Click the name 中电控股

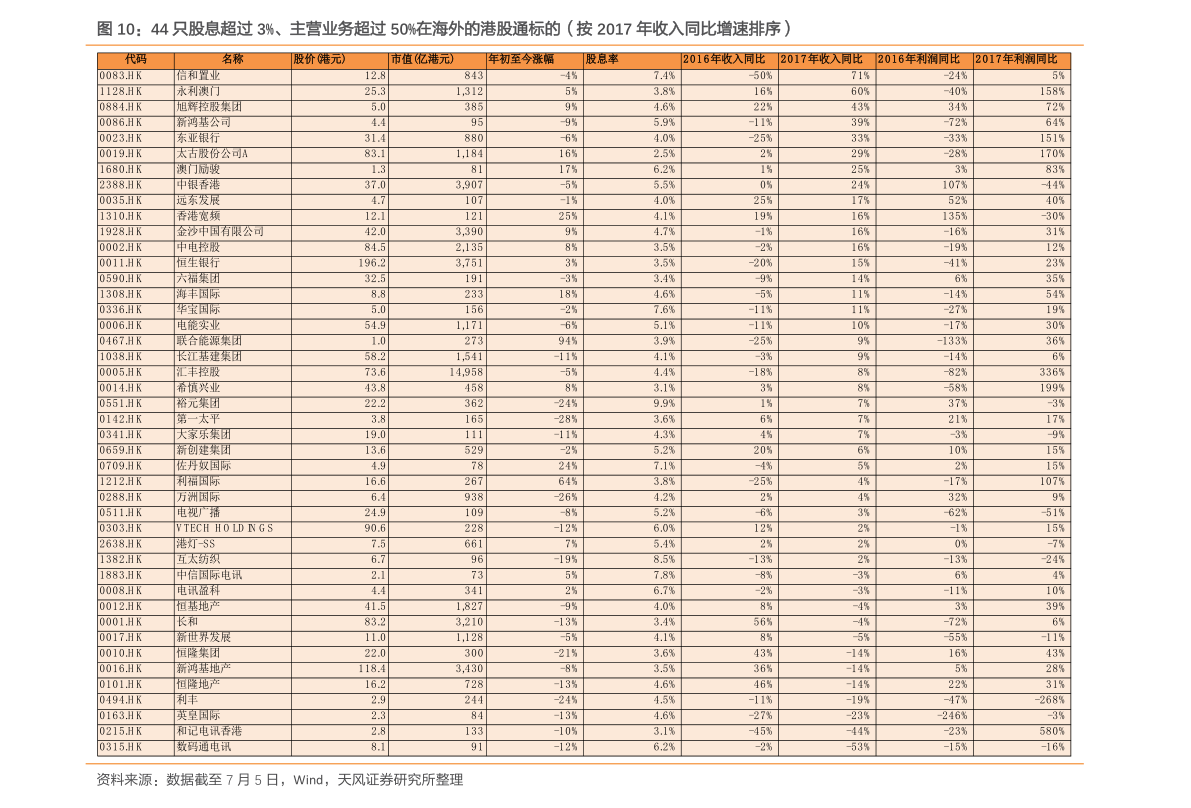(198, 248)
